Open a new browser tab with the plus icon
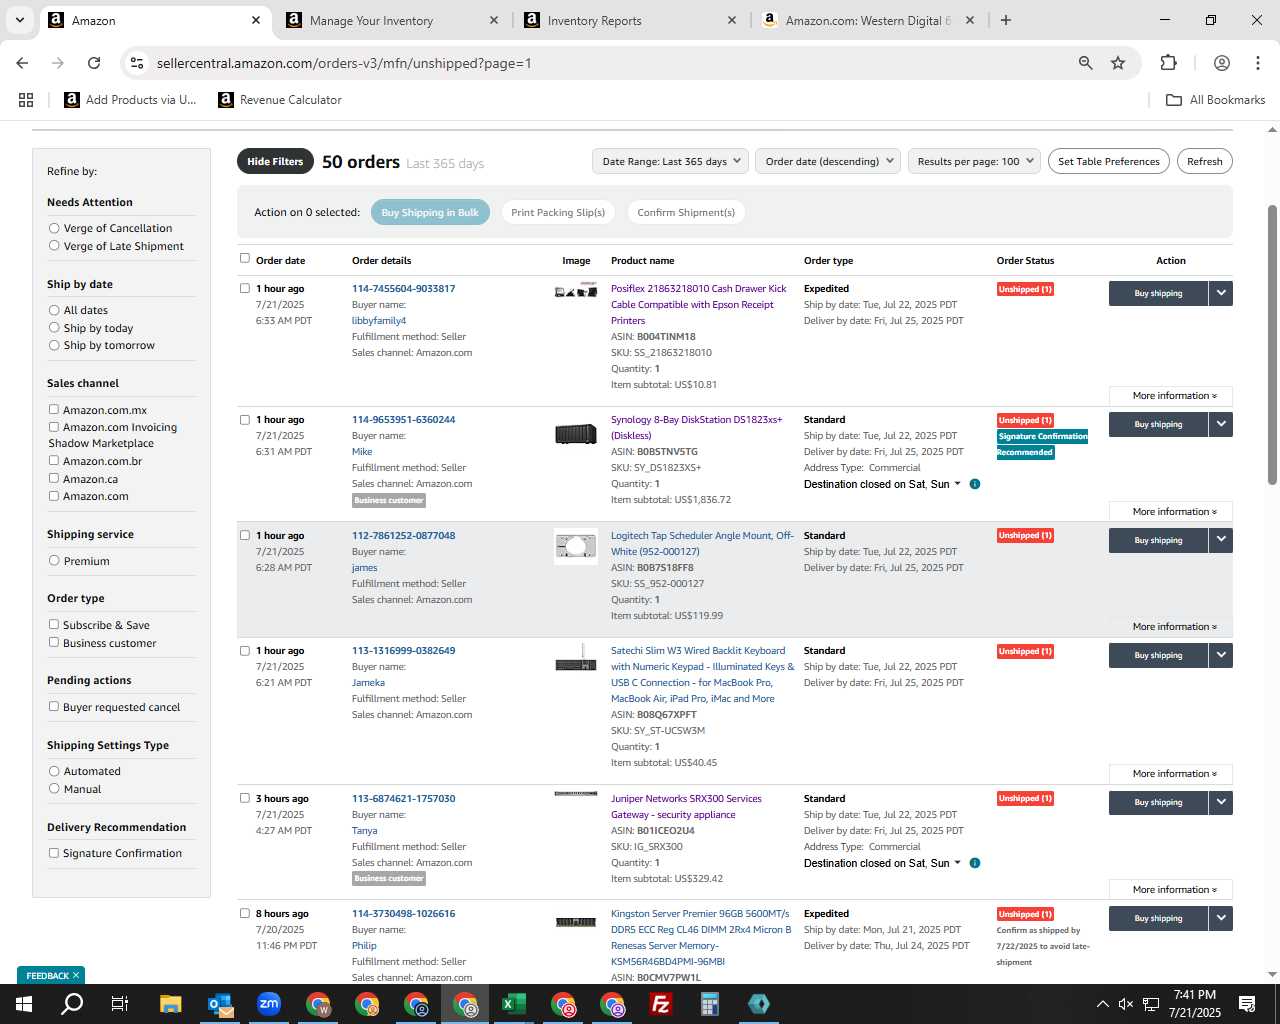The image size is (1280, 1024). tap(1006, 20)
